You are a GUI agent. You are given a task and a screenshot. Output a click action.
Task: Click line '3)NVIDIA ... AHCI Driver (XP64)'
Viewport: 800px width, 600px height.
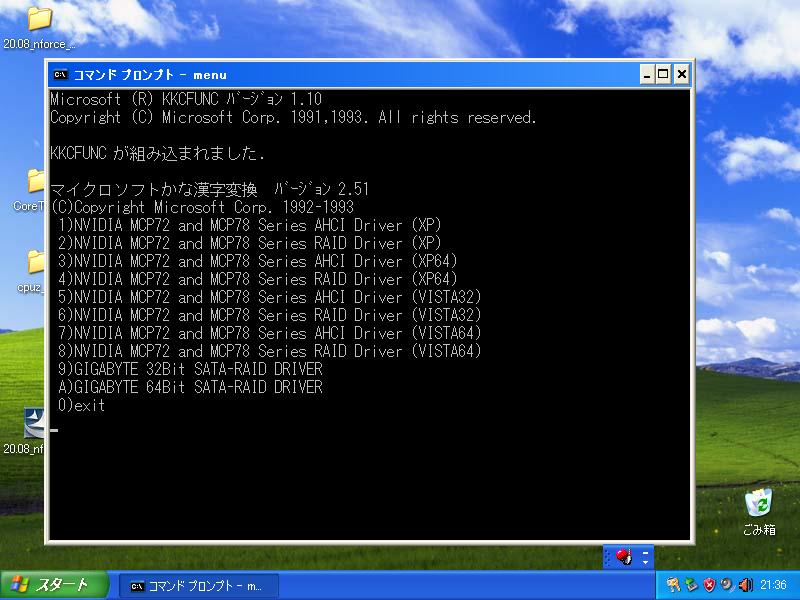[257, 261]
